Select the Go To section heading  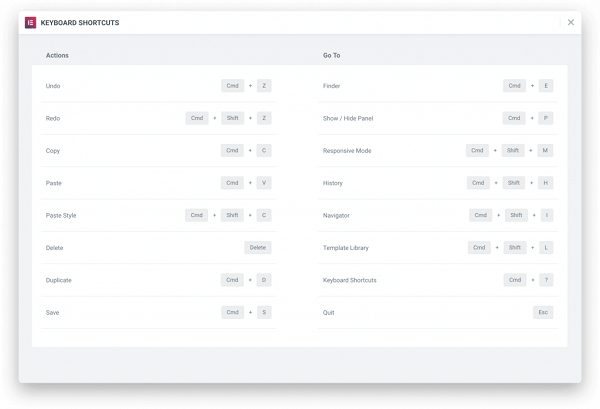(x=331, y=55)
